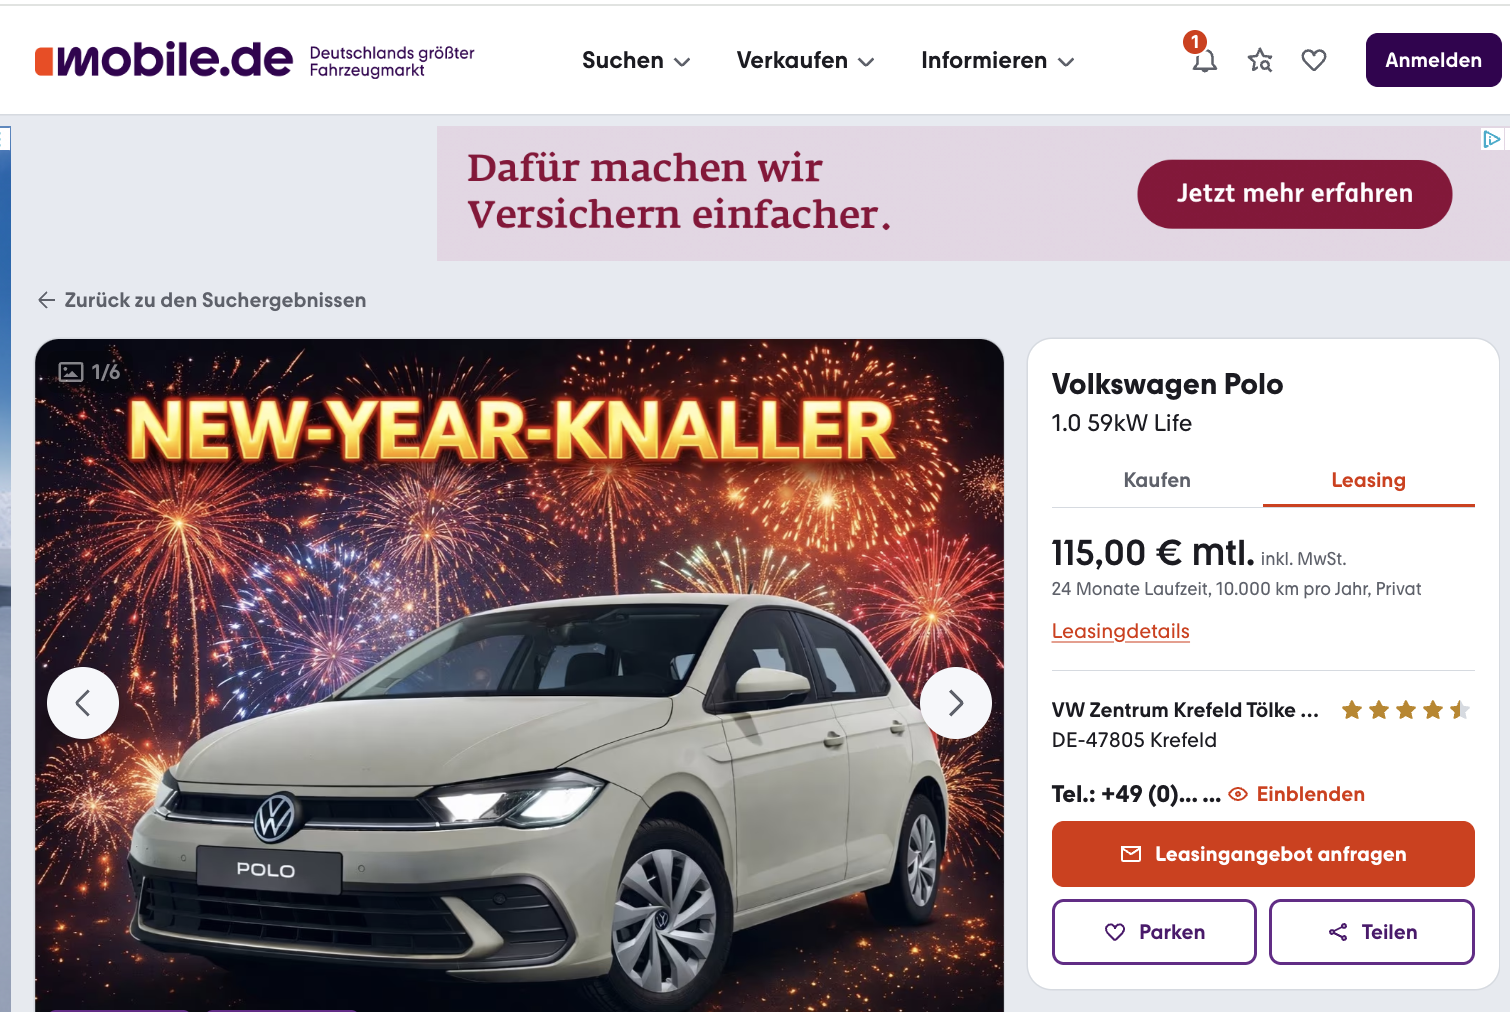Open parked vehicles heart icon in header
The width and height of the screenshot is (1510, 1012).
(x=1314, y=61)
